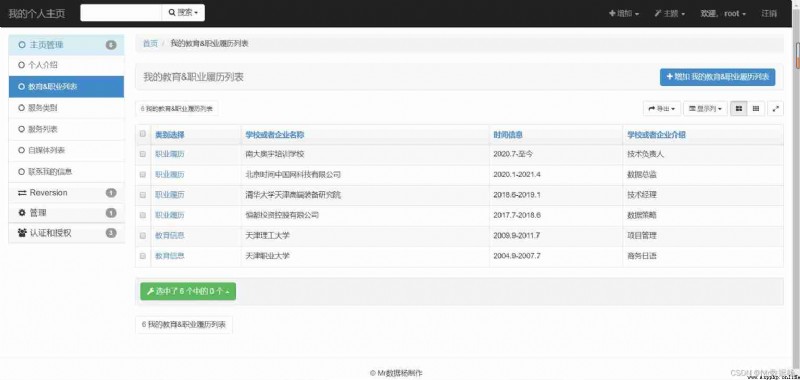Click the users icon beside 认证和授权
This screenshot has height=380, width=800.
[22, 233]
